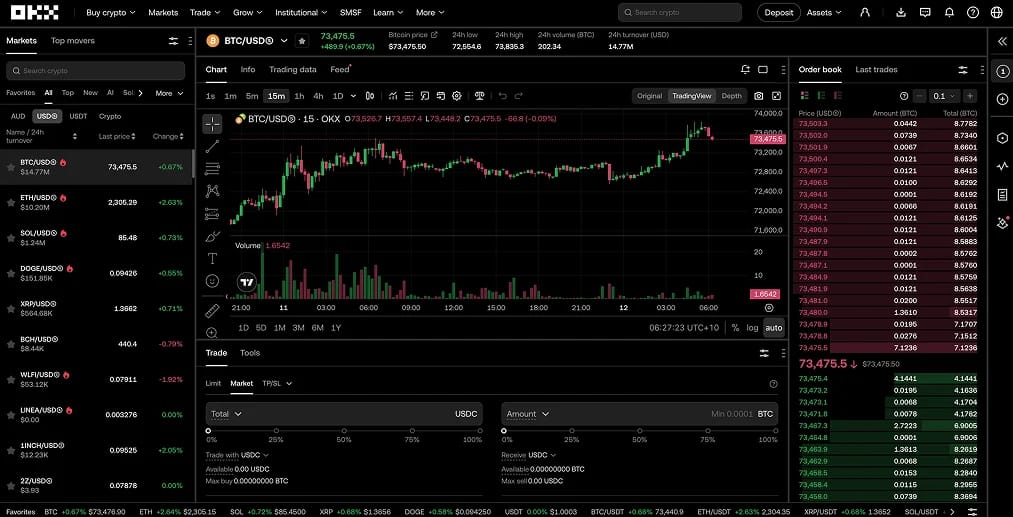The width and height of the screenshot is (1013, 517).
Task: Switch to the Top movers tab
Action: tap(72, 41)
